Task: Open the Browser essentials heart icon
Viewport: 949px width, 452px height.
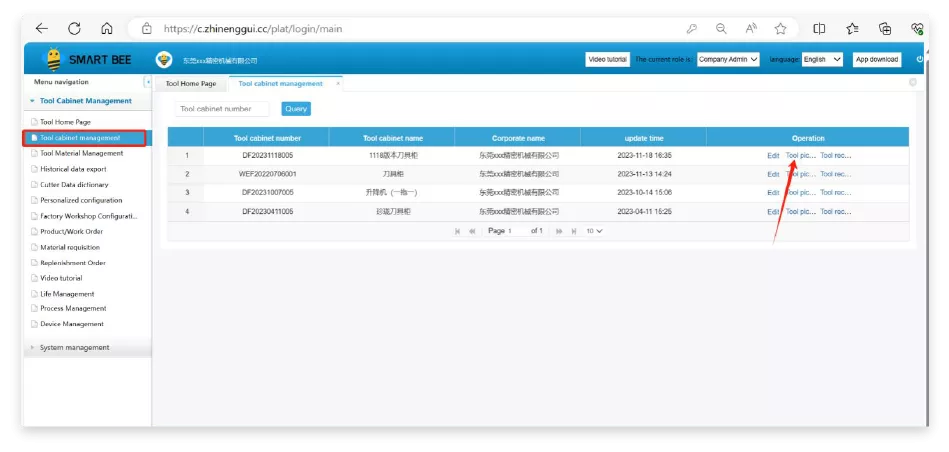Action: click(917, 28)
